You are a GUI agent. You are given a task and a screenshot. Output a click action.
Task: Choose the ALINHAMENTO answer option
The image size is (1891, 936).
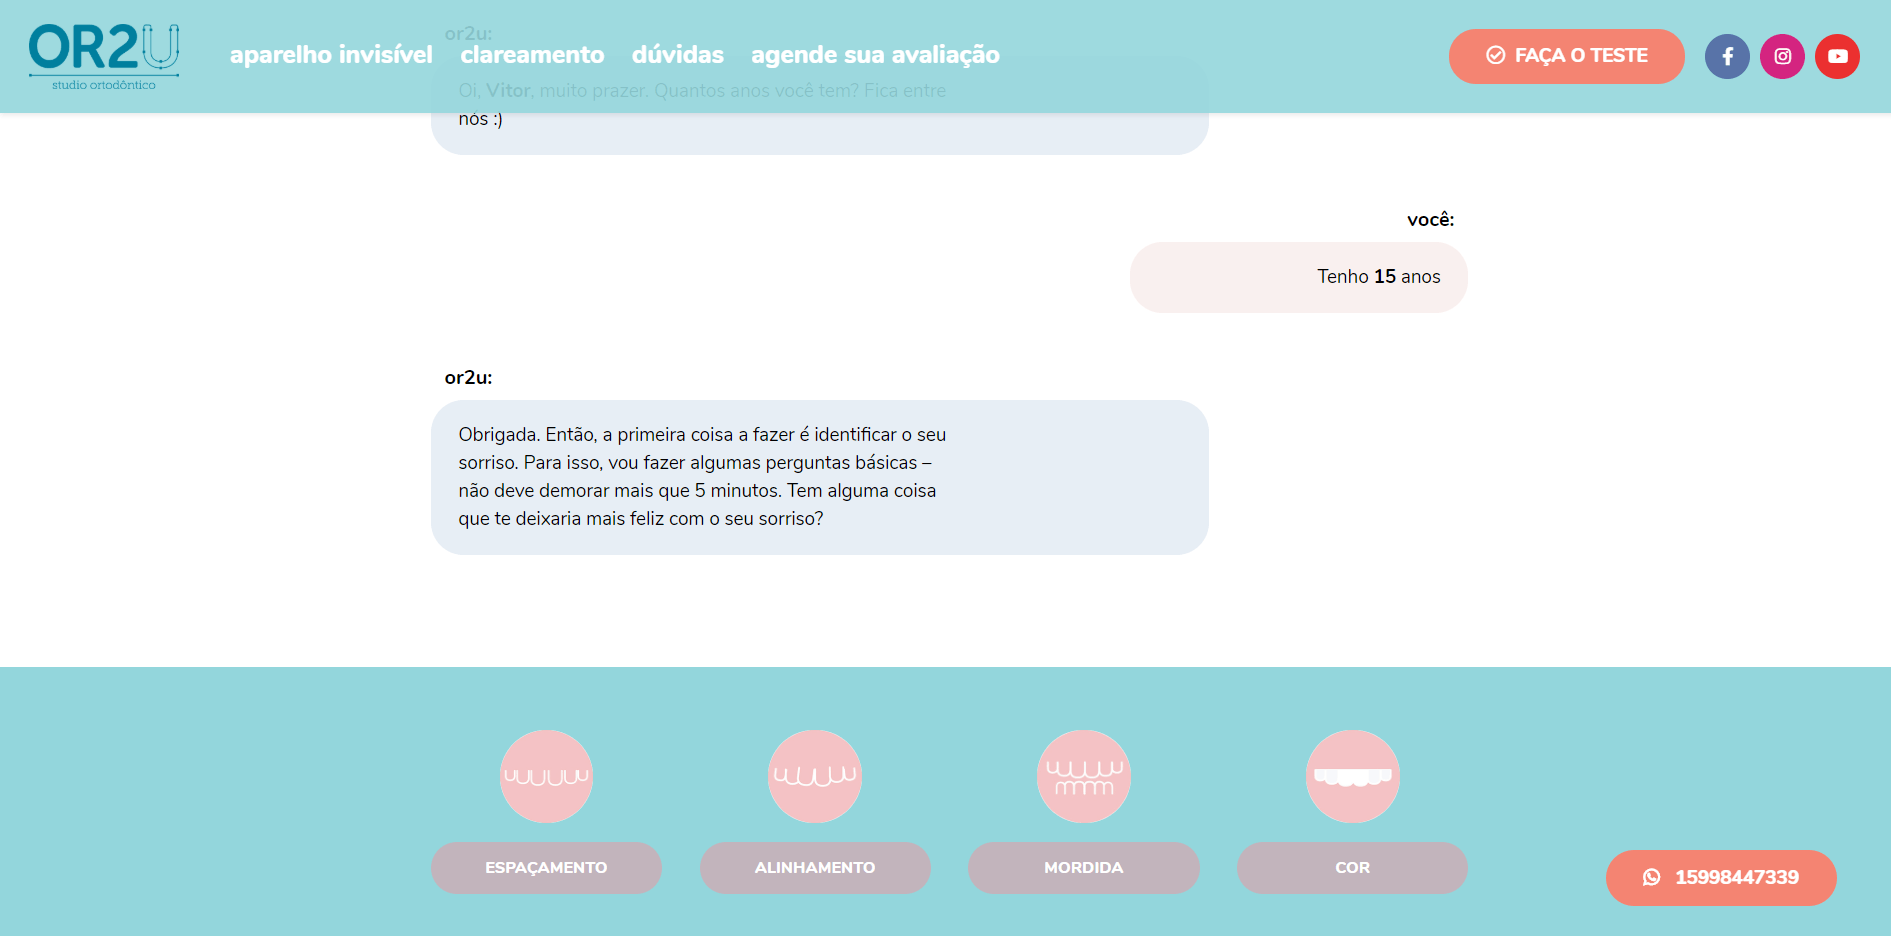coord(815,868)
